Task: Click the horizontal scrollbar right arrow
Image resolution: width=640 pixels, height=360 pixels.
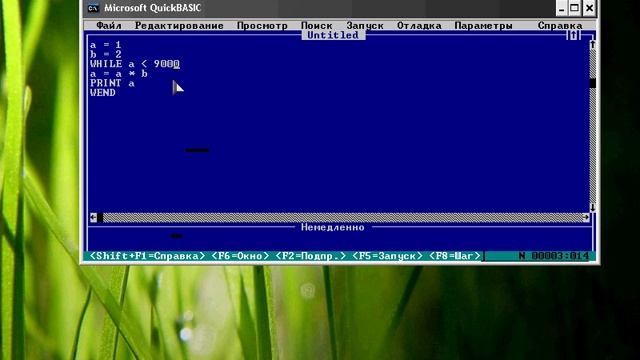Action: (x=586, y=218)
